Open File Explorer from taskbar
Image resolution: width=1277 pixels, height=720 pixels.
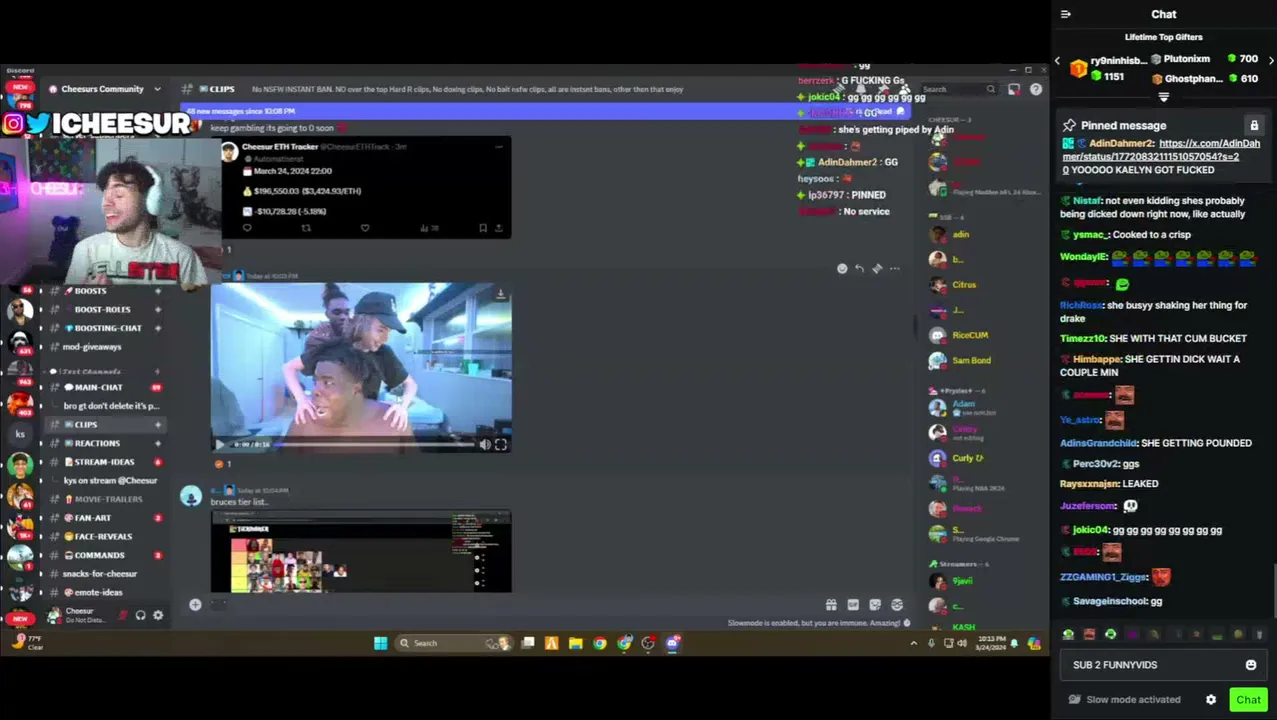[x=575, y=643]
